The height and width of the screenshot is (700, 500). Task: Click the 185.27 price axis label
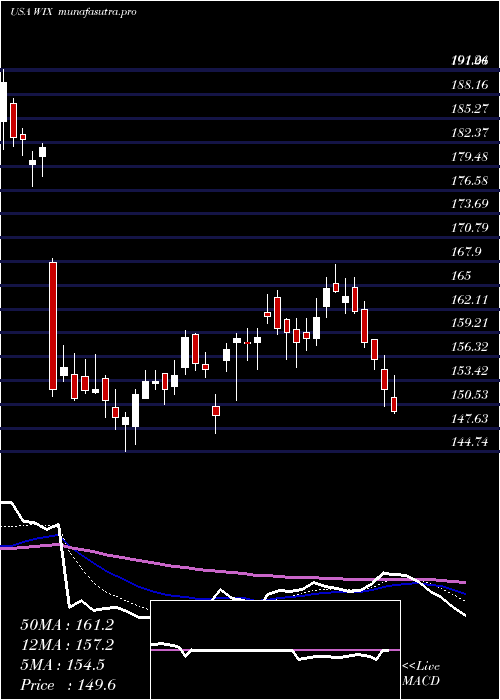click(x=470, y=108)
